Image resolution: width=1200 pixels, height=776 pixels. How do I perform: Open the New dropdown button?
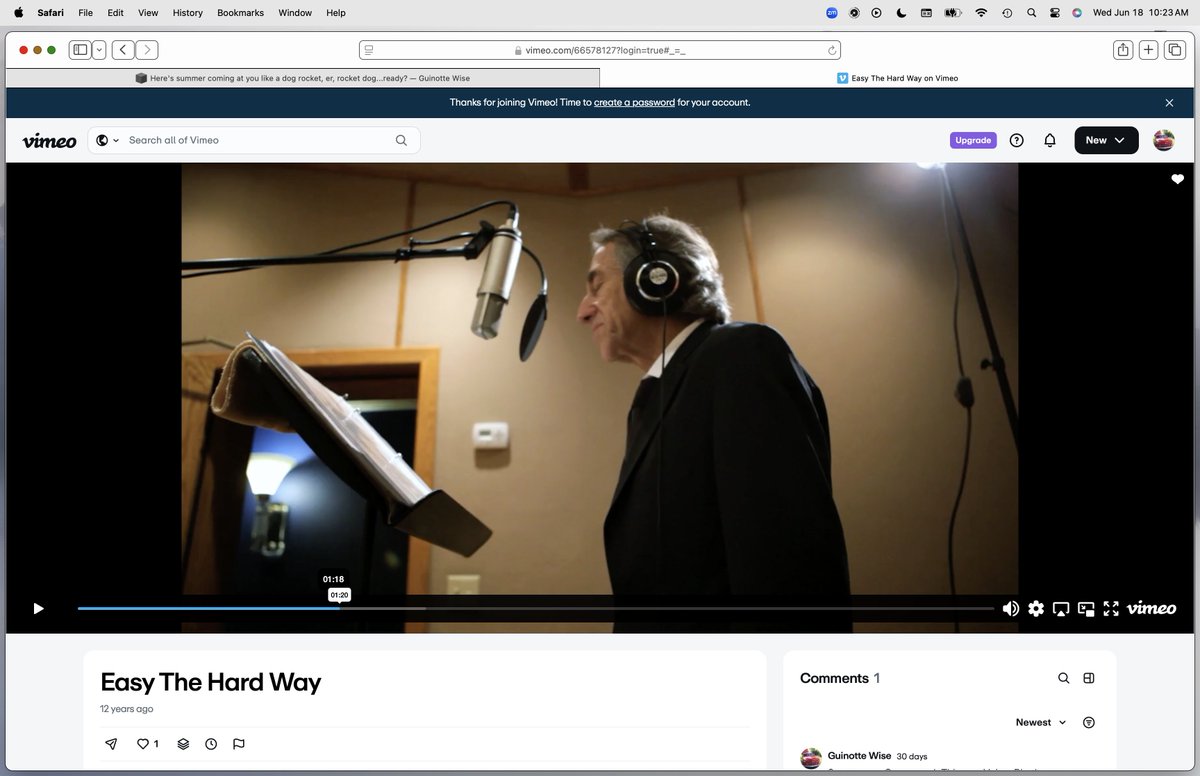[1106, 140]
